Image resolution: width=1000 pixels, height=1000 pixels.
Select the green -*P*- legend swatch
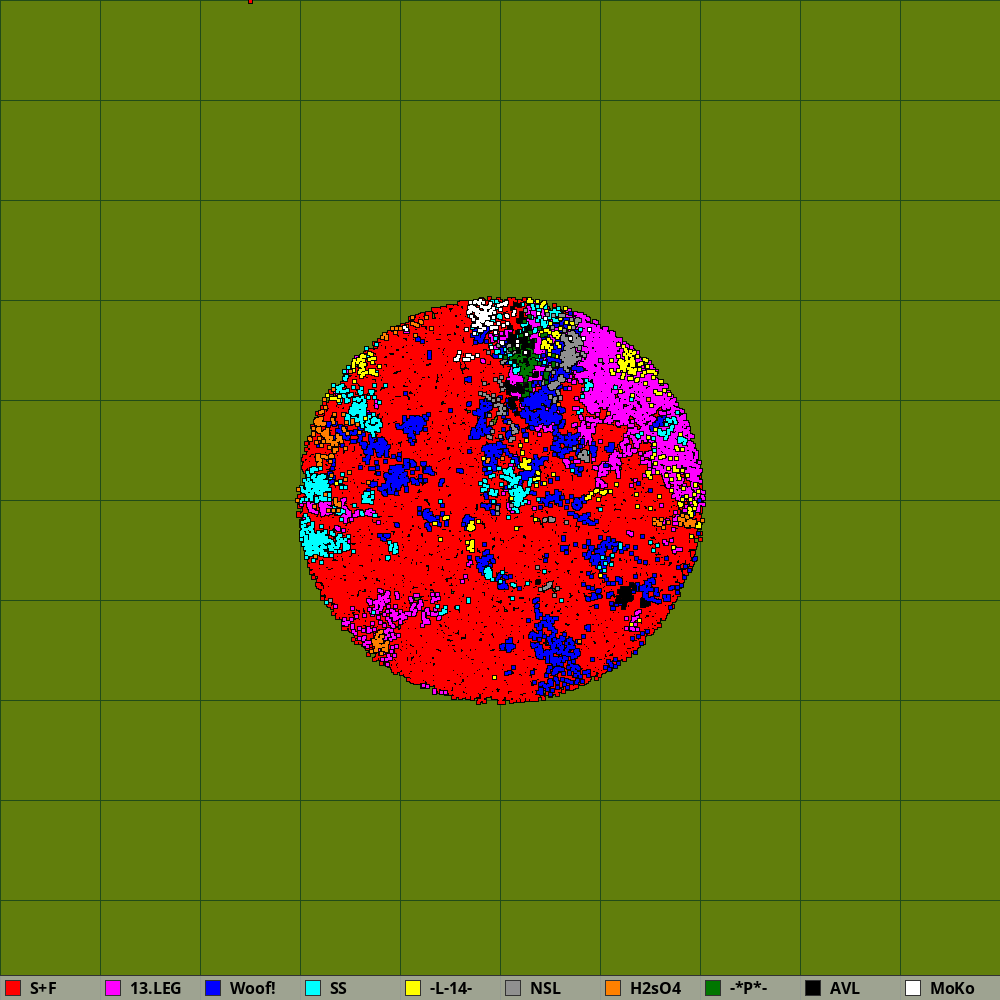coord(713,988)
